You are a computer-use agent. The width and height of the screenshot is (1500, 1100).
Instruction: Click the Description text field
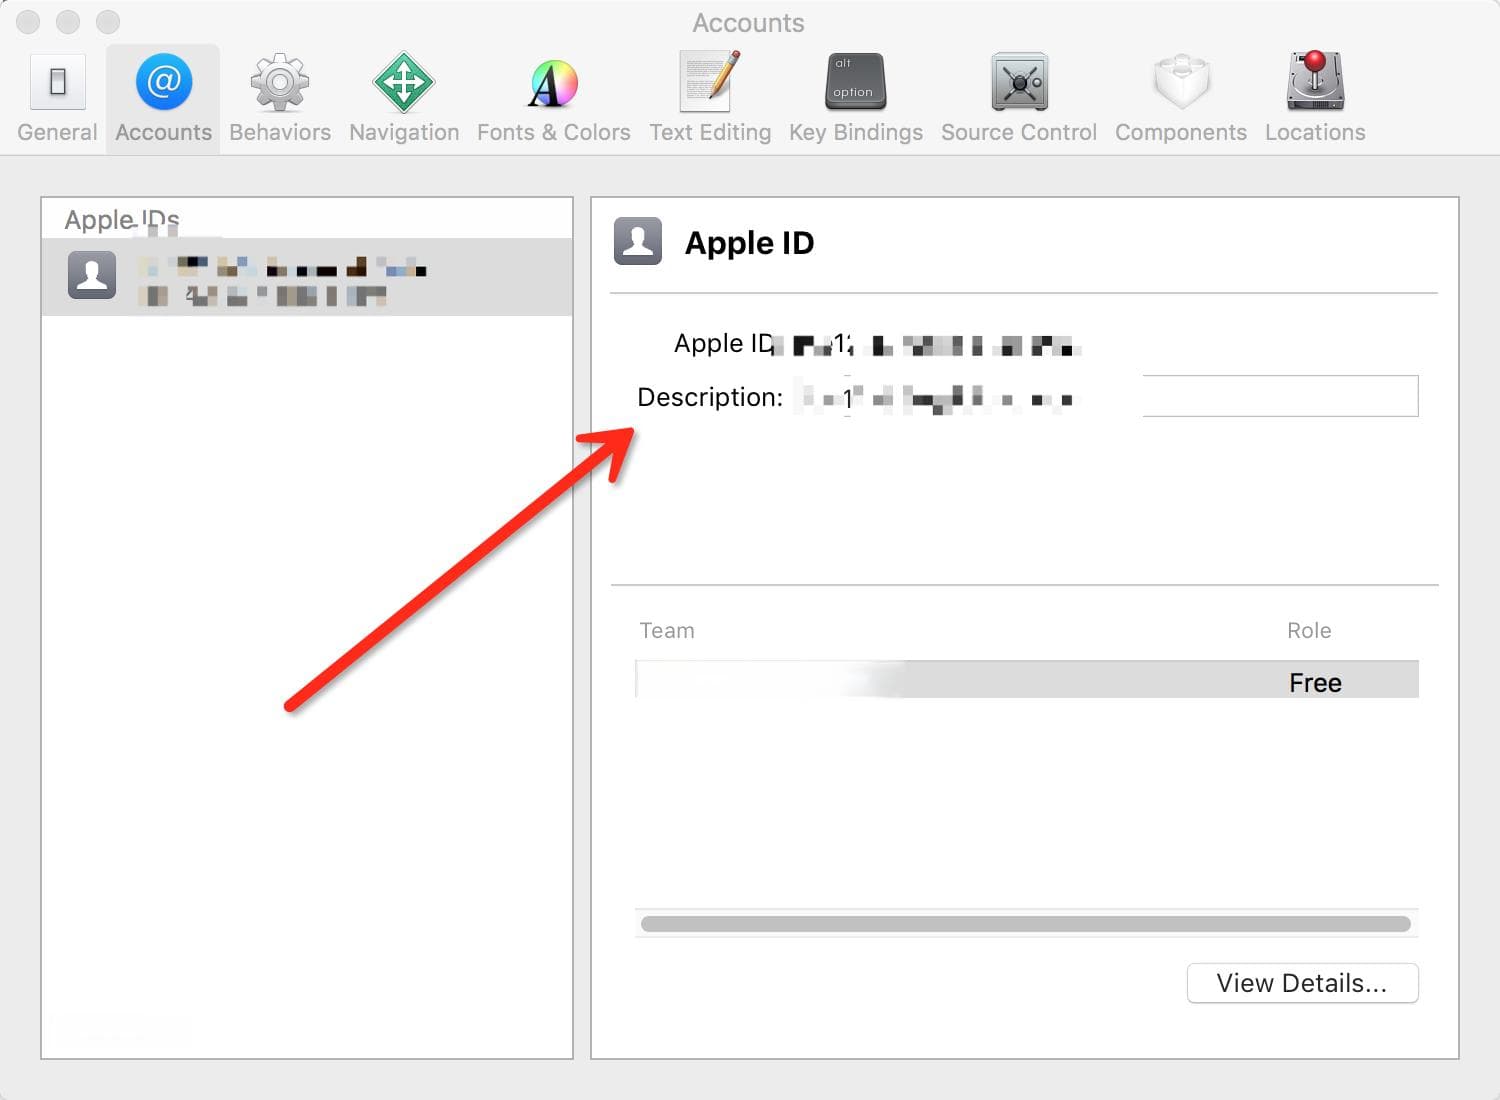[x=1107, y=396]
